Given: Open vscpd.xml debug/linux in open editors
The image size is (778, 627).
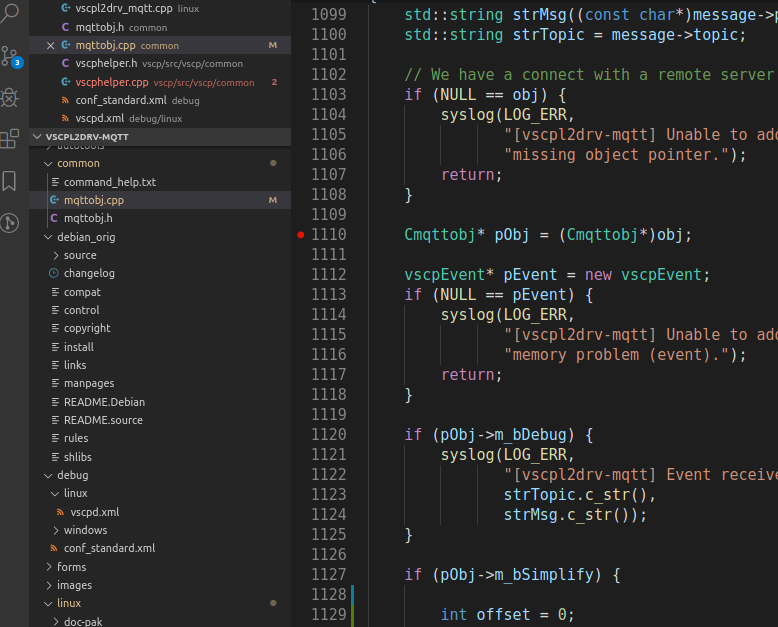Looking at the screenshot, I should point(160,119).
